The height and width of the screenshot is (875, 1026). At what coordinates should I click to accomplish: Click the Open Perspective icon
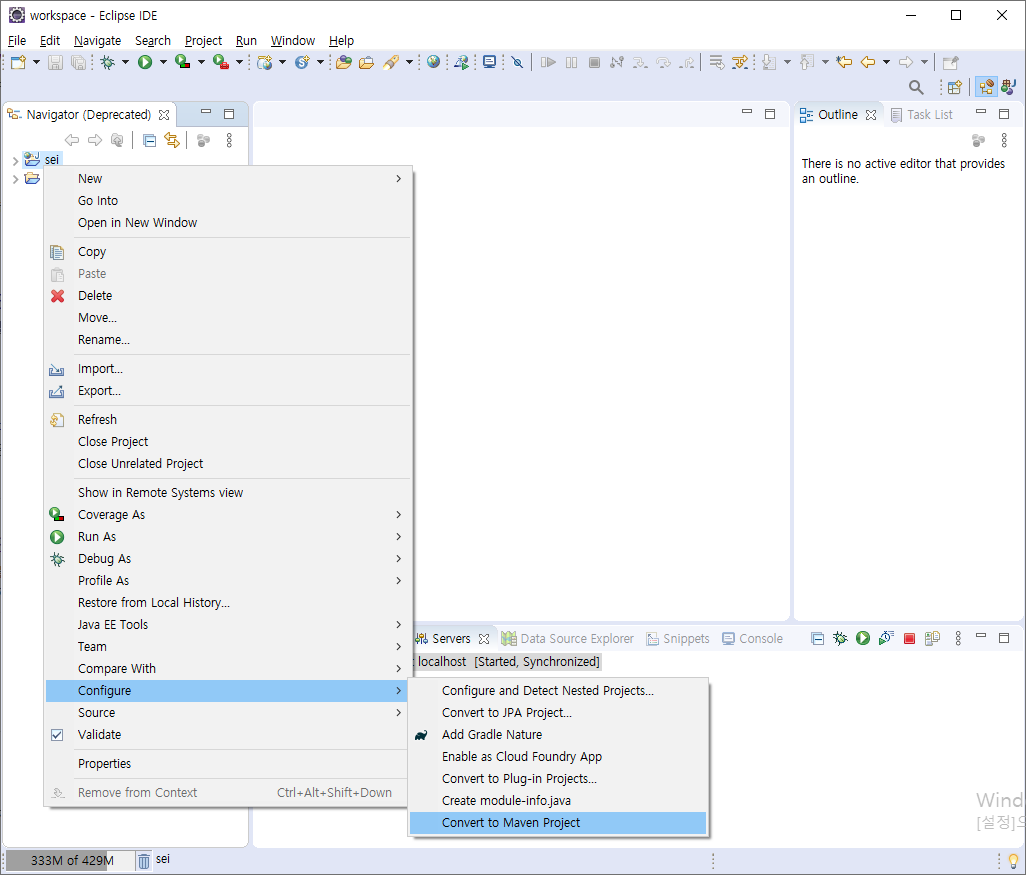tap(955, 87)
